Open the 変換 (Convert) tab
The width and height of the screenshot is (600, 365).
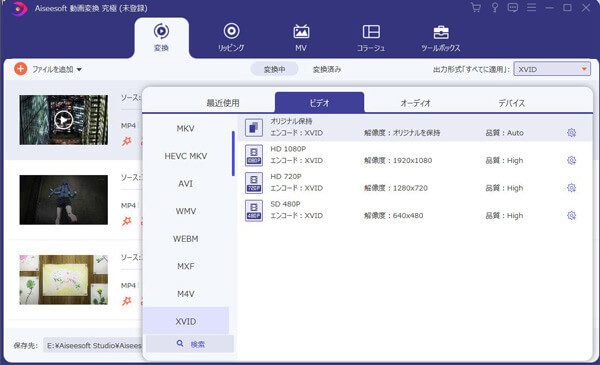pyautogui.click(x=161, y=38)
